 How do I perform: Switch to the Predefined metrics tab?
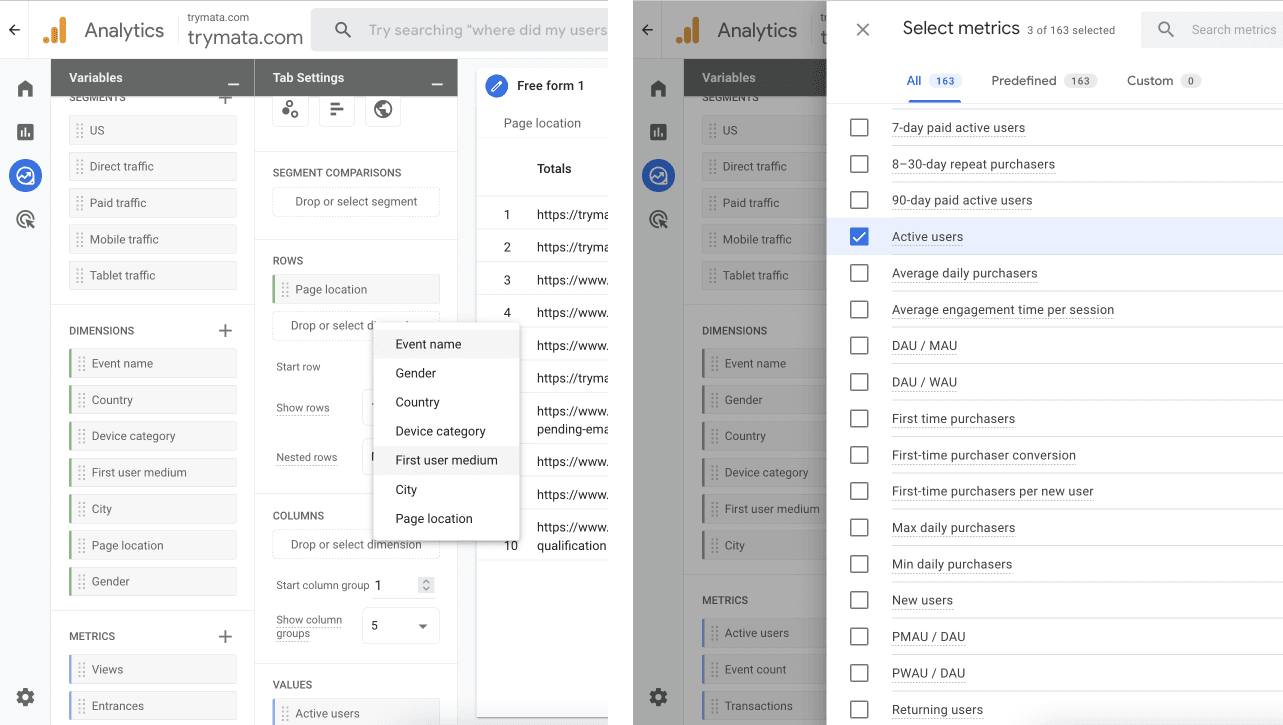(x=1043, y=81)
